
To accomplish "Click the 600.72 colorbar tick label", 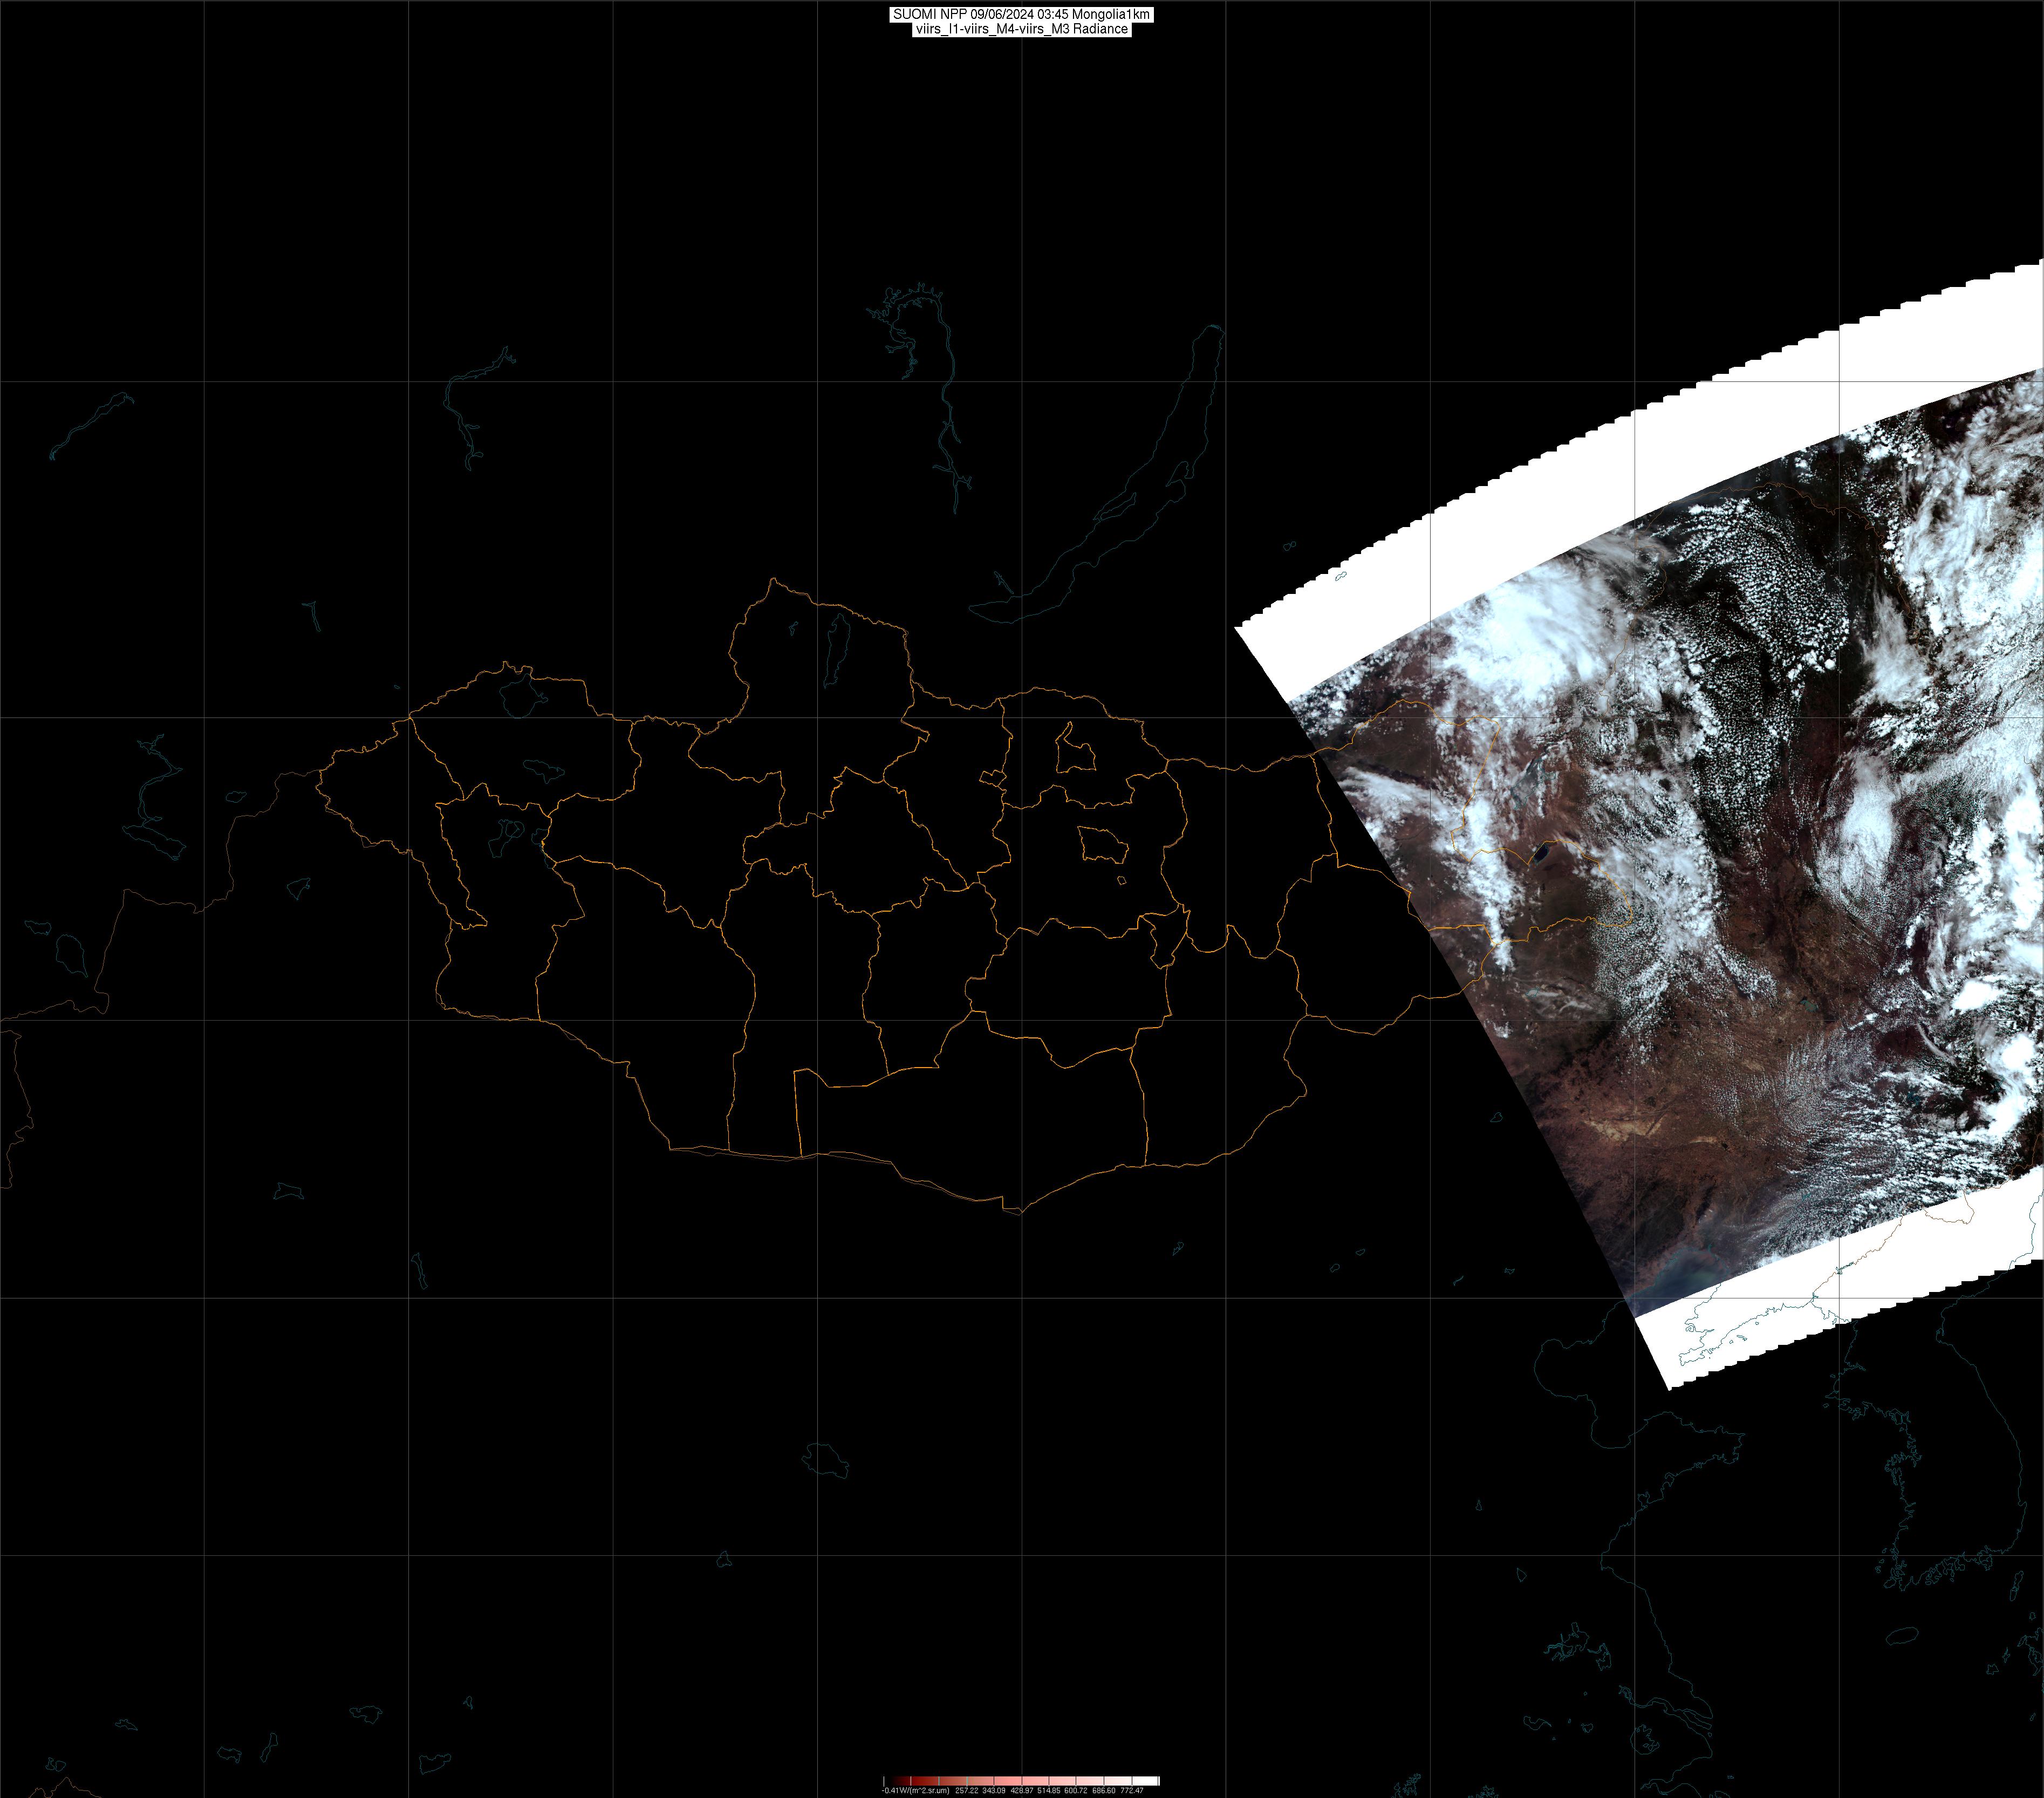I will coord(1076,1790).
